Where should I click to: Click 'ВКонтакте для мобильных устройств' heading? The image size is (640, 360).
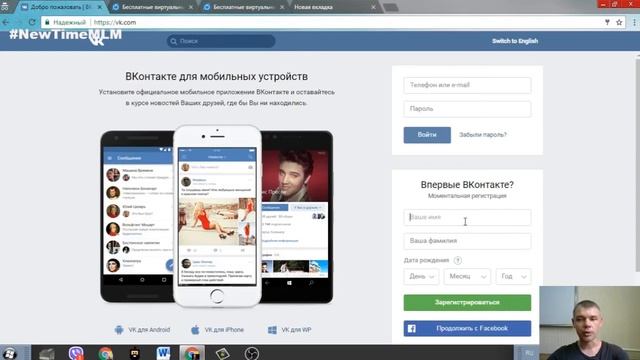pyautogui.click(x=216, y=77)
